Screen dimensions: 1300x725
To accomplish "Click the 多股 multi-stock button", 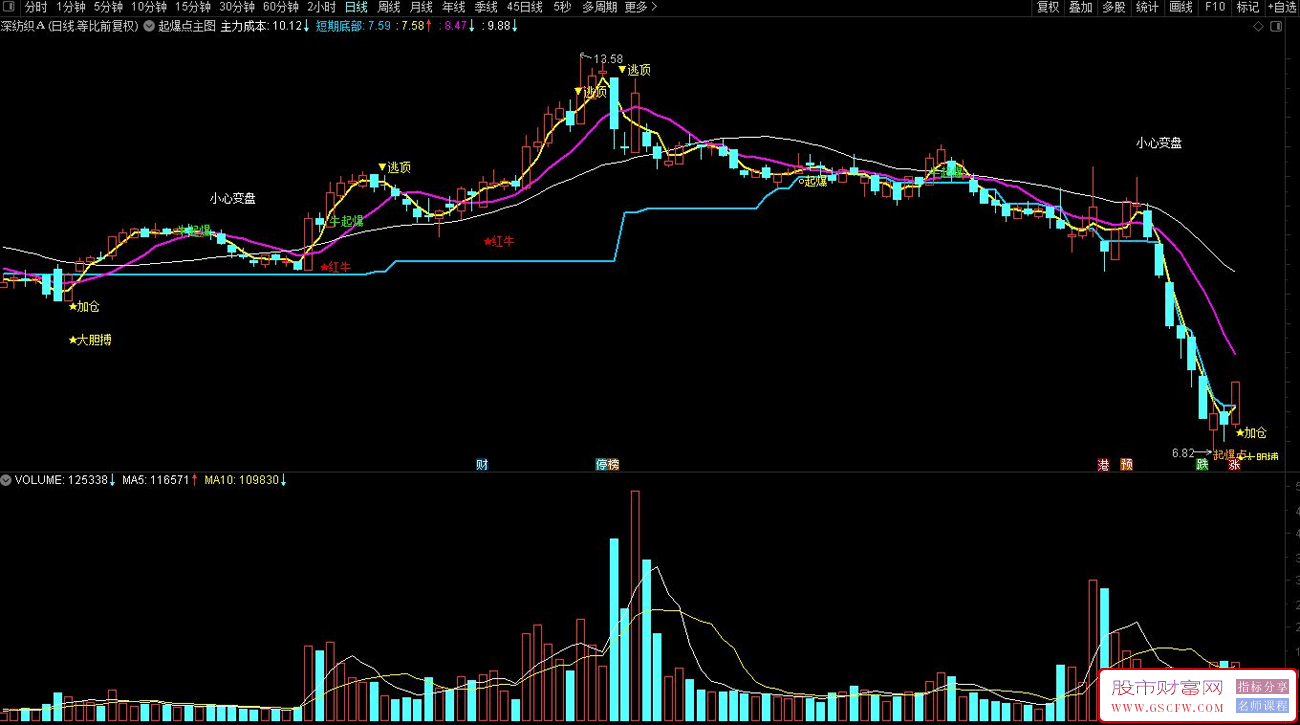I will pos(1113,7).
